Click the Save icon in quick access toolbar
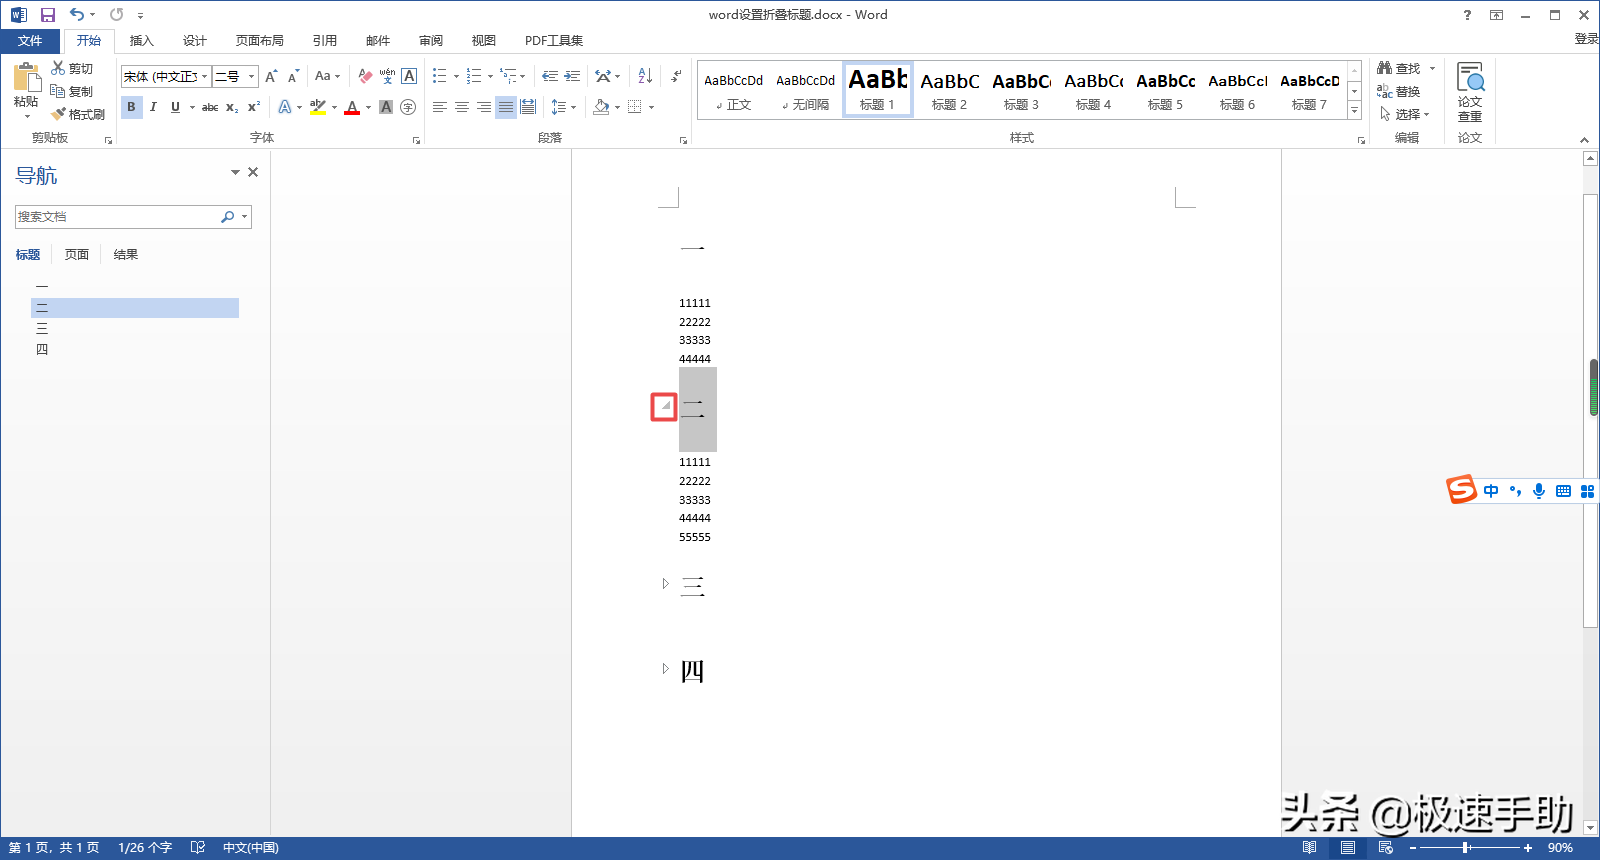Screen dimensions: 1600x860 pyautogui.click(x=47, y=15)
